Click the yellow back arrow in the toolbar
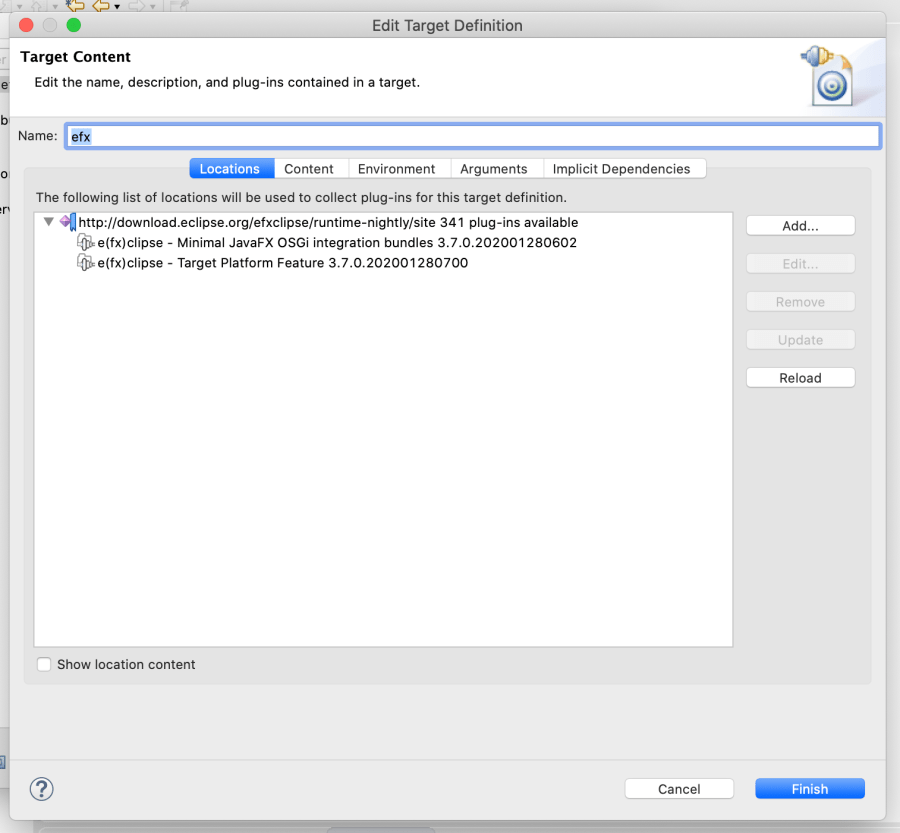This screenshot has width=900, height=833. click(x=101, y=6)
